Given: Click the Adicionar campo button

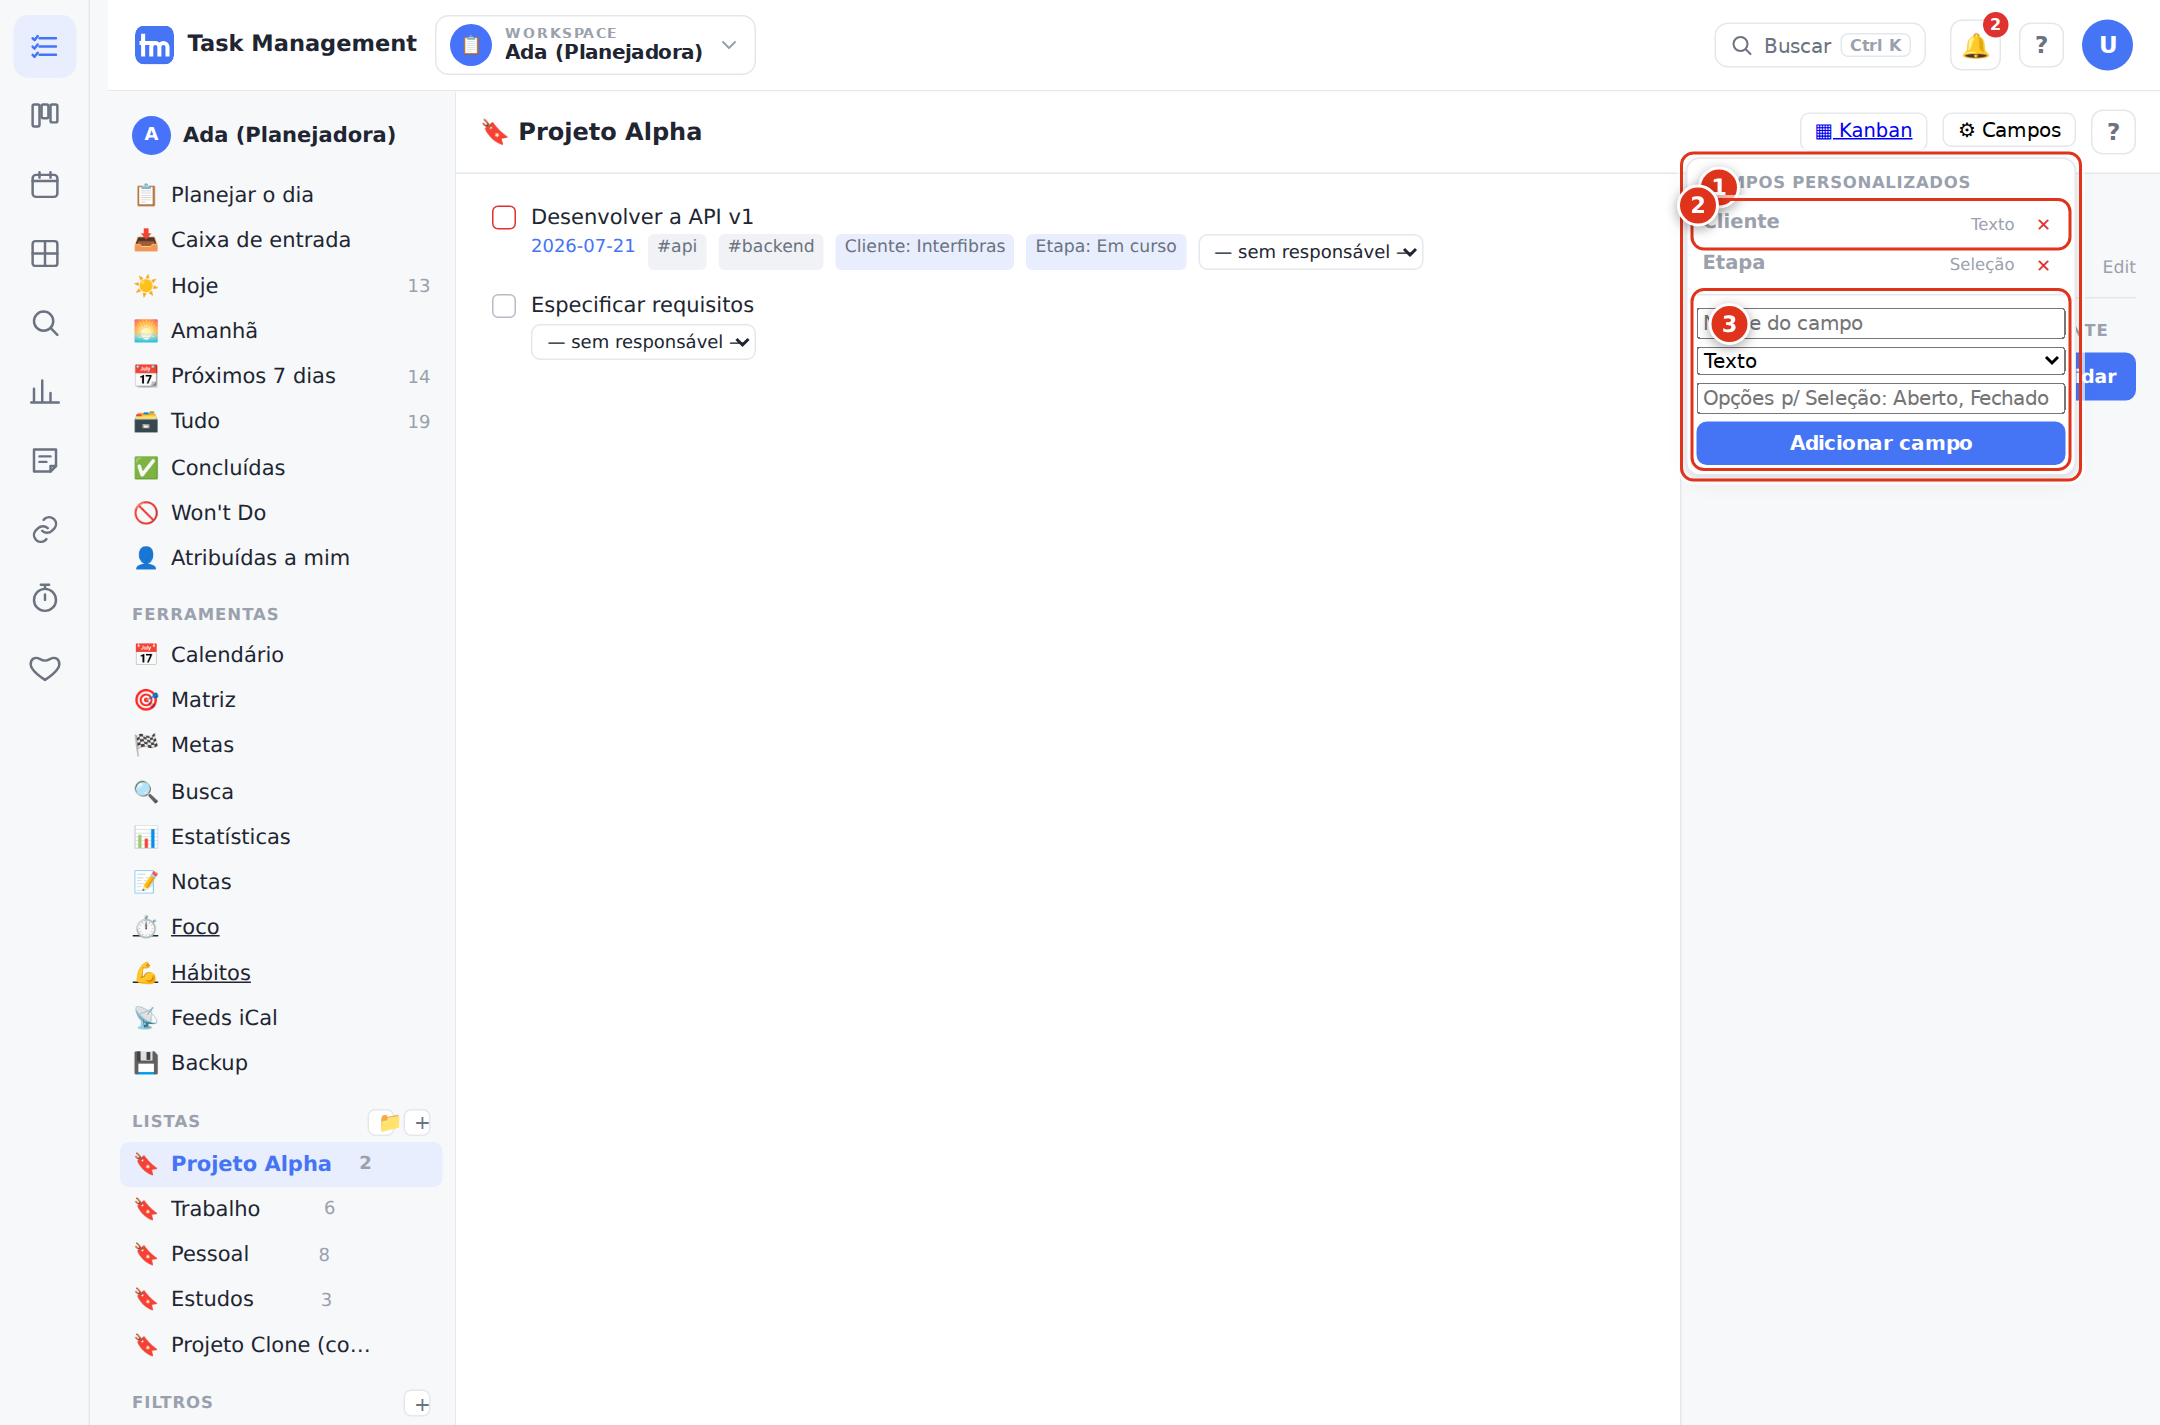Looking at the screenshot, I should point(1880,443).
